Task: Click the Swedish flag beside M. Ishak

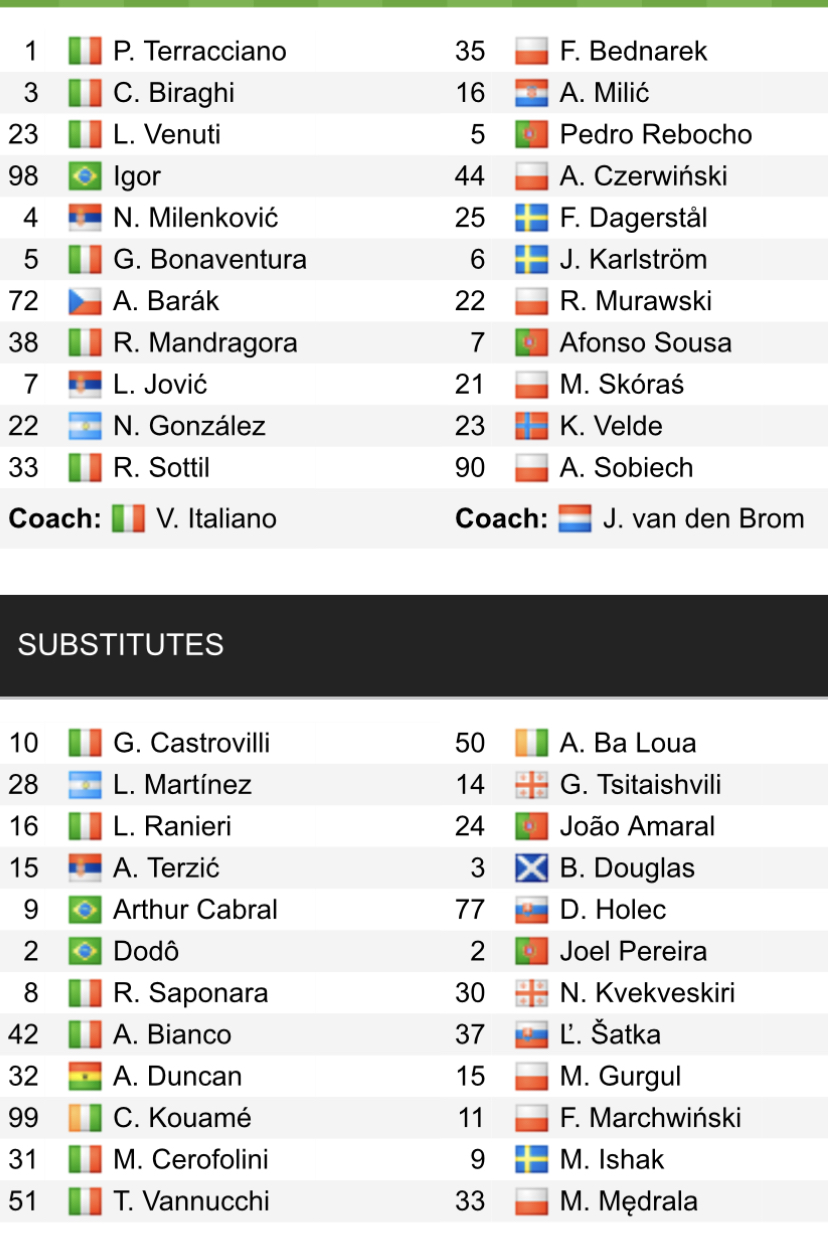Action: (x=531, y=1160)
